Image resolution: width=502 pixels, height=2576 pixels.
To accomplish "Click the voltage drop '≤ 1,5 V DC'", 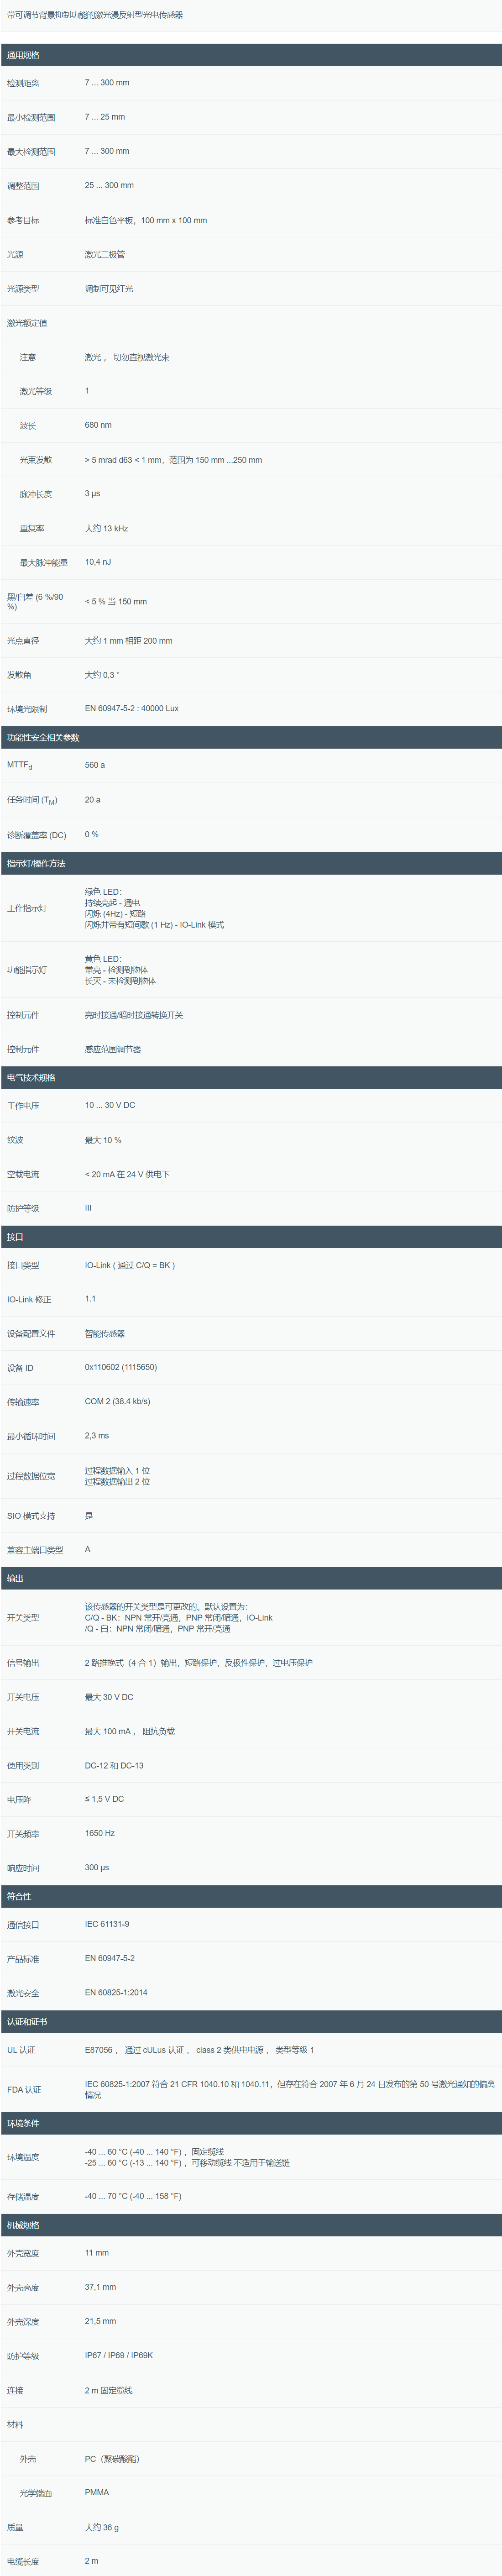I will (x=104, y=1799).
